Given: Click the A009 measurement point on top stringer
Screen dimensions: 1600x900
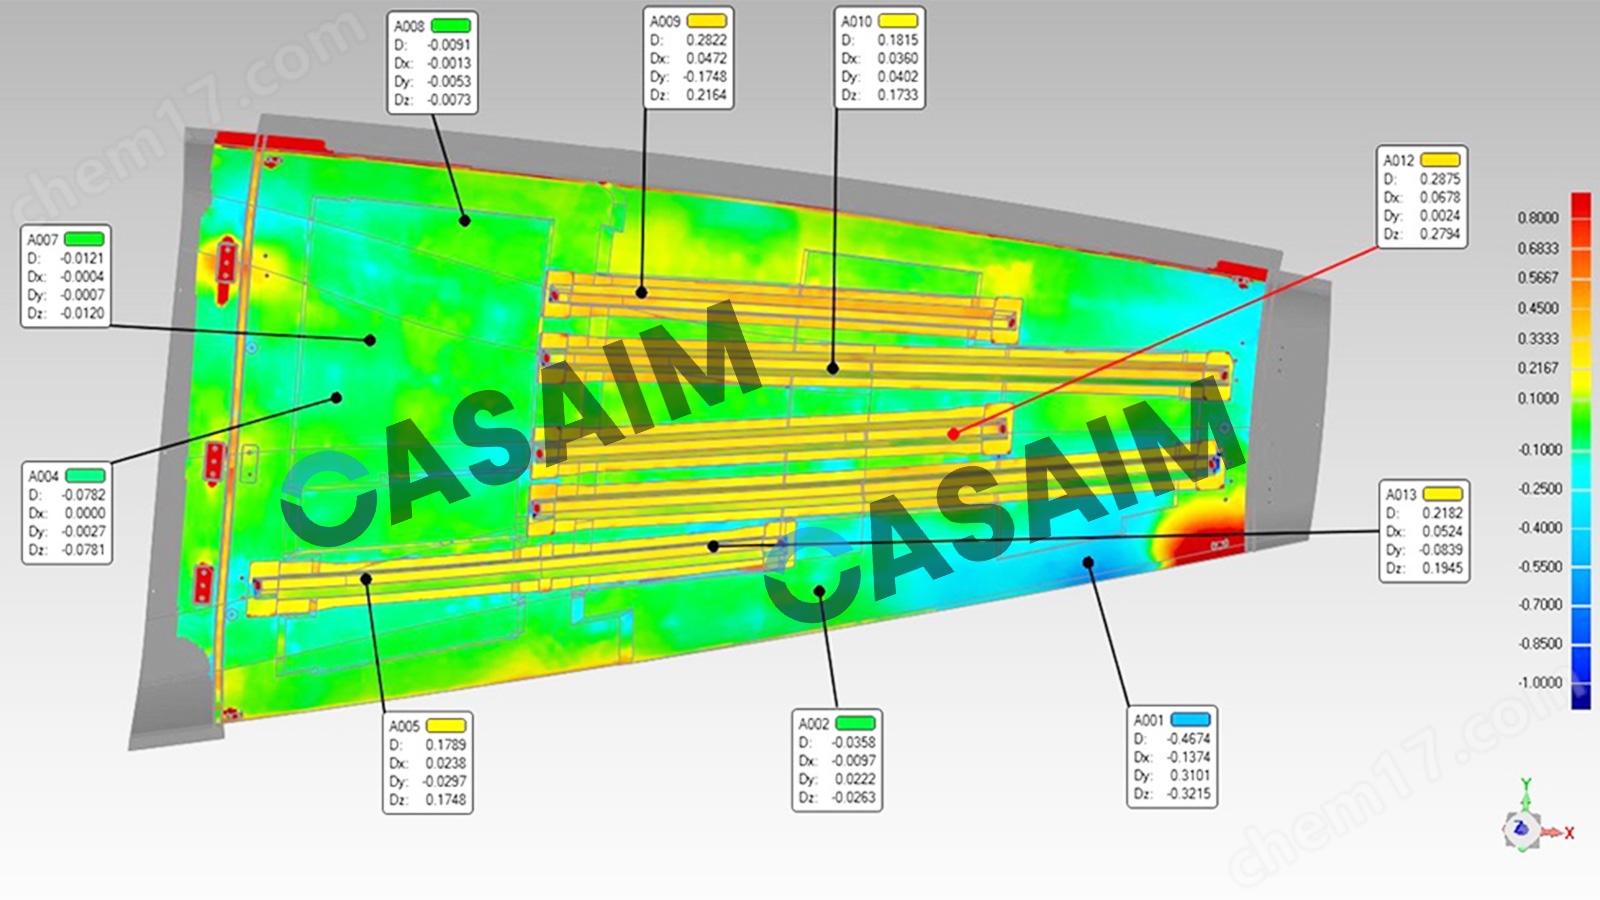Looking at the screenshot, I should pos(642,293).
